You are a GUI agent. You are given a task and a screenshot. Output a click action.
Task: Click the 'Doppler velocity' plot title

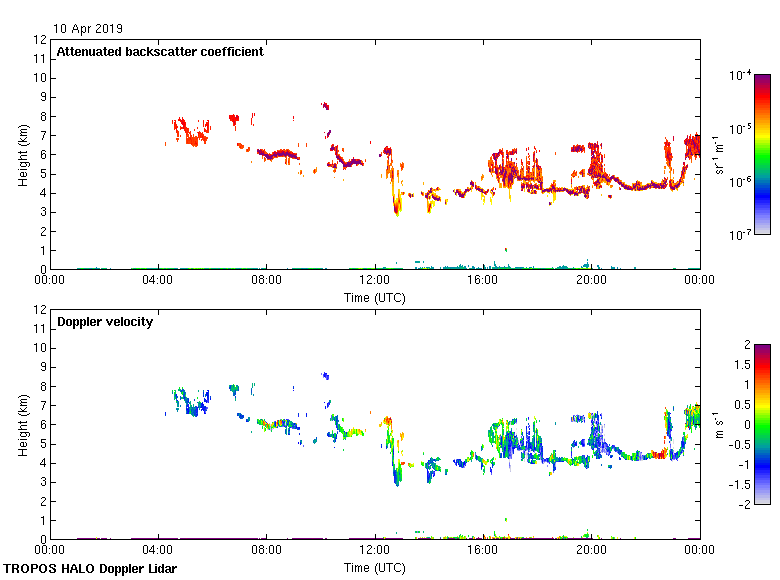click(x=105, y=322)
